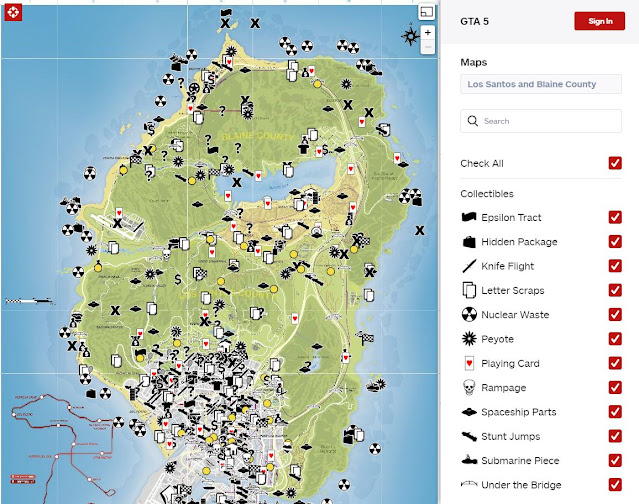Screen dimensions: 639x504
Task: Click the Collectibles section heading
Action: click(487, 194)
